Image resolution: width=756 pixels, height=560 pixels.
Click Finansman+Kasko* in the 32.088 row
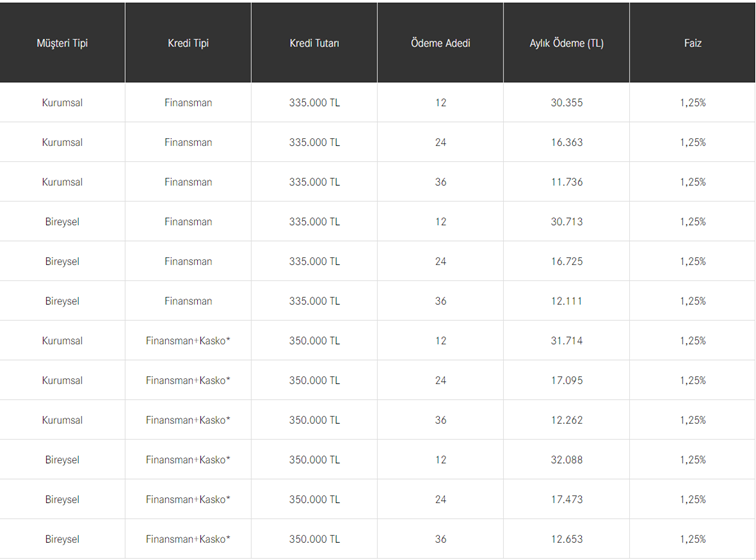point(188,460)
